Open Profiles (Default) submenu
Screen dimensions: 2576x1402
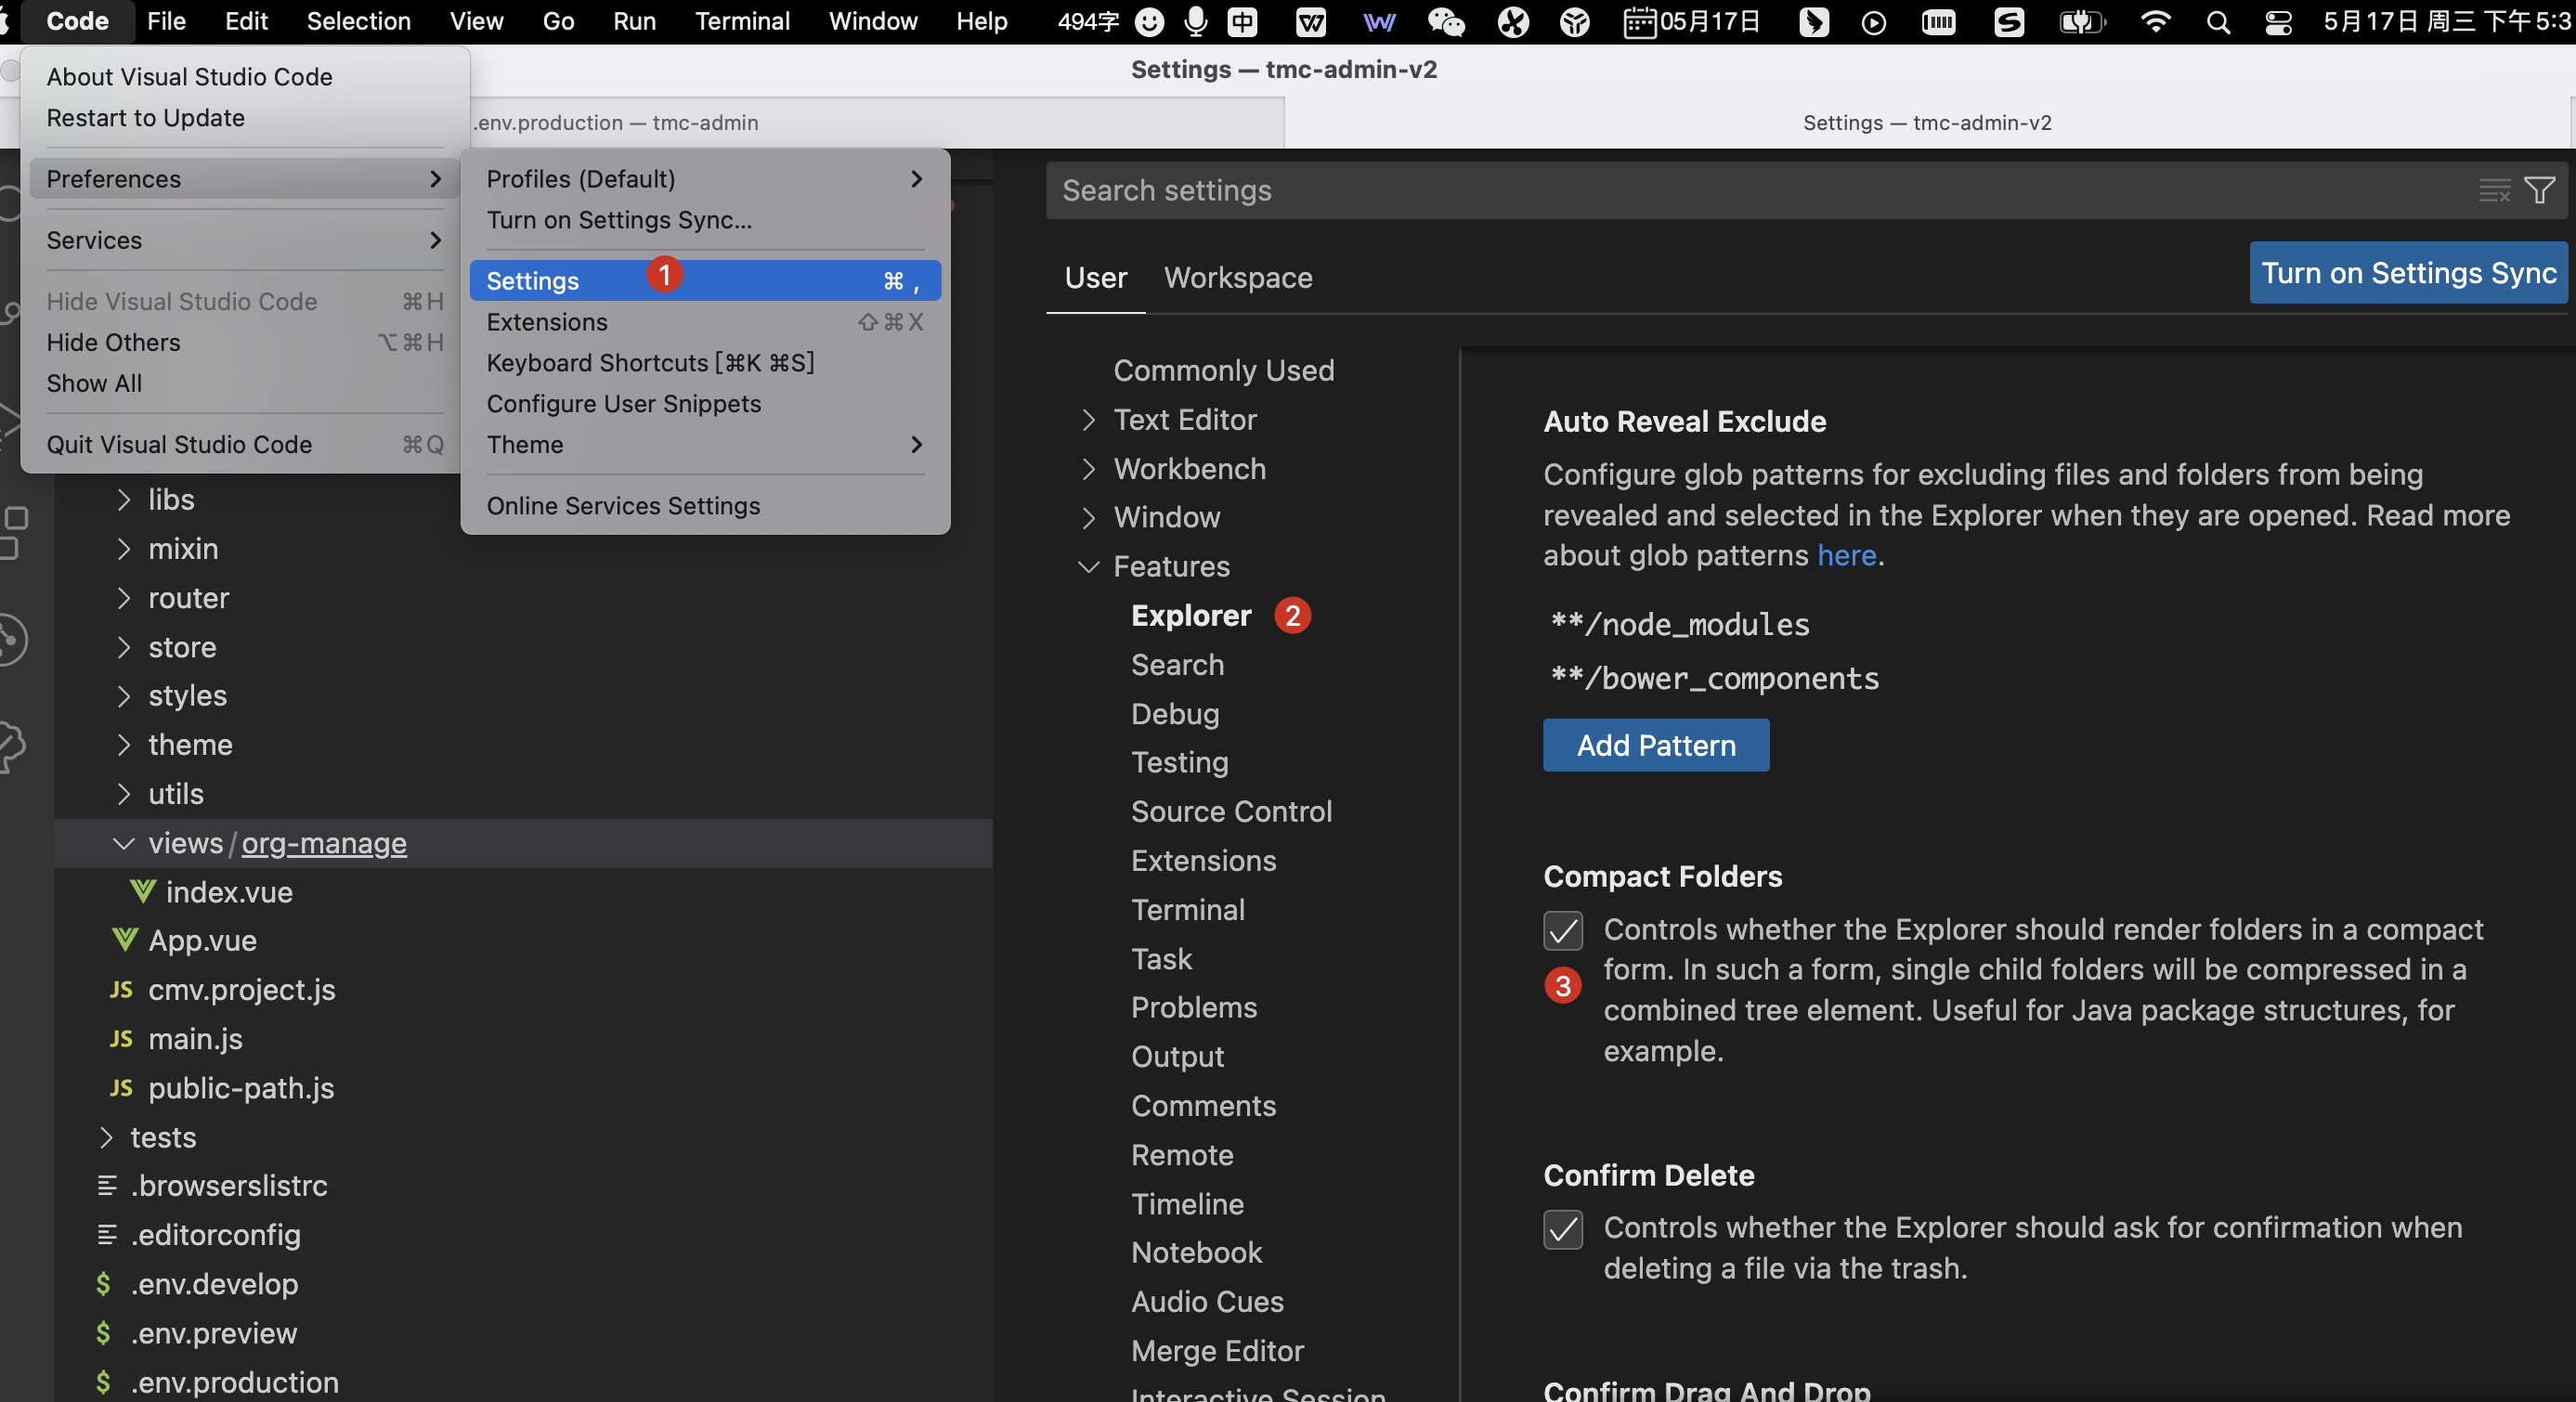(705, 179)
